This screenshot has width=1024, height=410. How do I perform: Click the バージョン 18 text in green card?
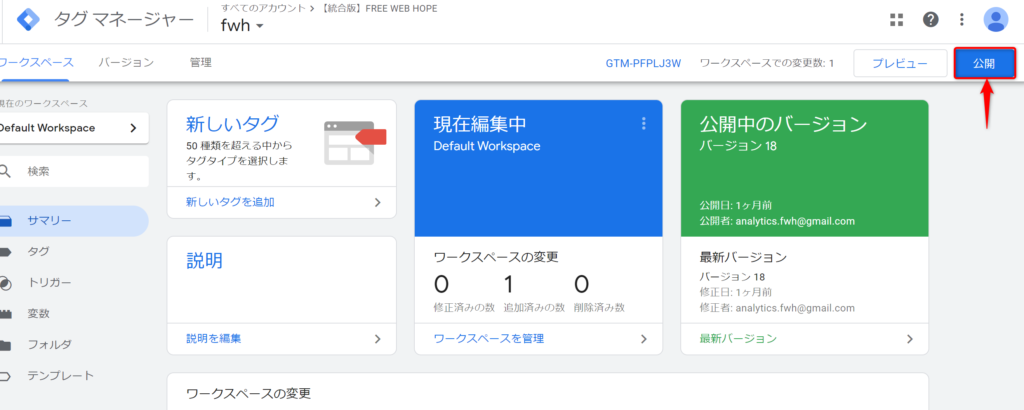click(738, 146)
